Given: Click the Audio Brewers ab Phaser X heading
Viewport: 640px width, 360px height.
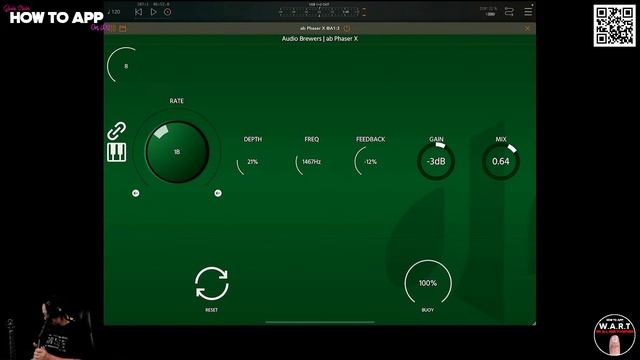Looking at the screenshot, I should pos(320,39).
